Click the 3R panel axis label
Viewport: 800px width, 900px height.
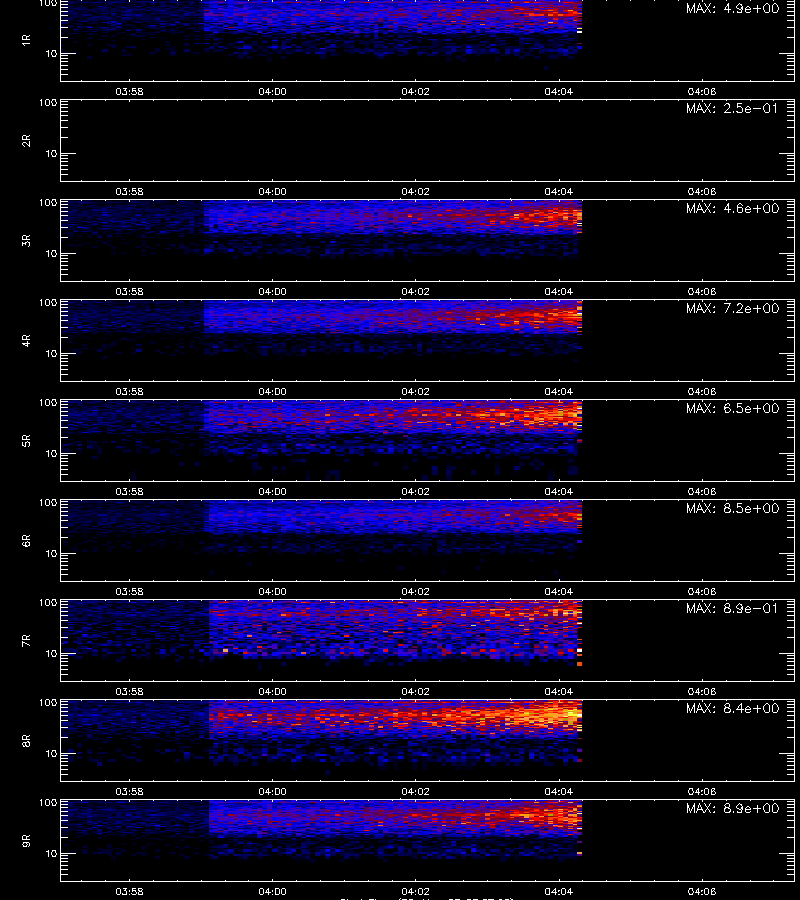26,240
